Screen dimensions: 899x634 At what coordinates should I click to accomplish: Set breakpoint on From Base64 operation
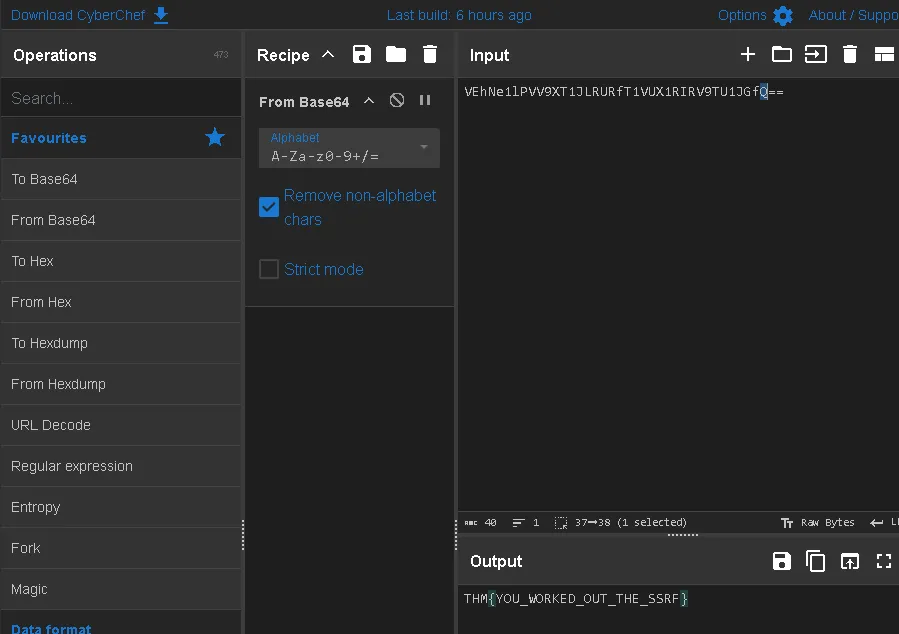click(425, 100)
